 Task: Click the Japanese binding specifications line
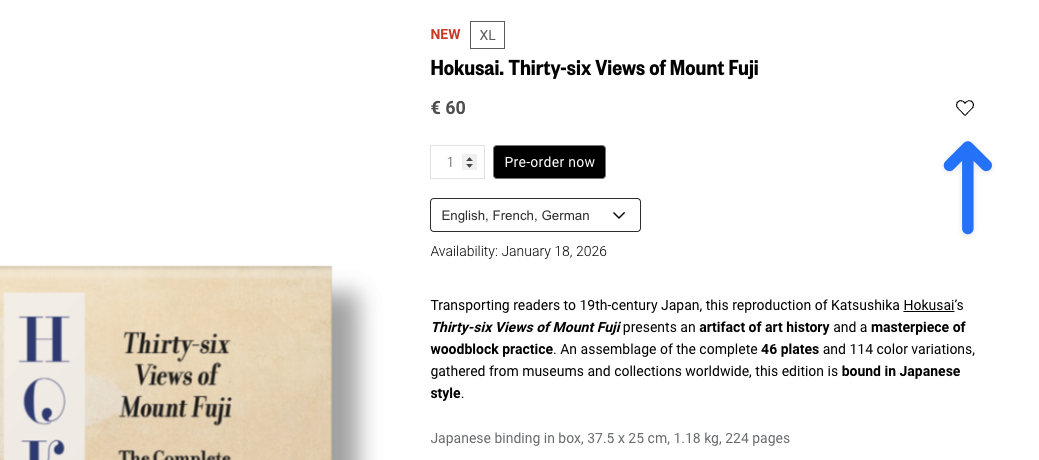tap(610, 437)
